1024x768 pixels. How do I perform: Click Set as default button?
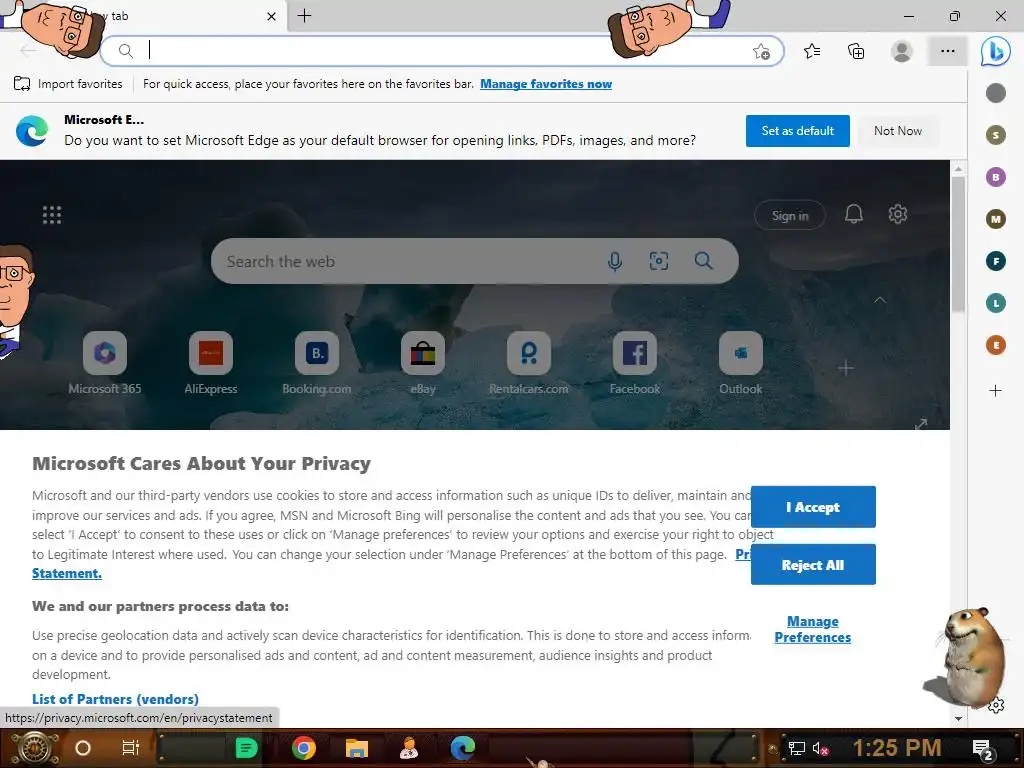point(797,131)
